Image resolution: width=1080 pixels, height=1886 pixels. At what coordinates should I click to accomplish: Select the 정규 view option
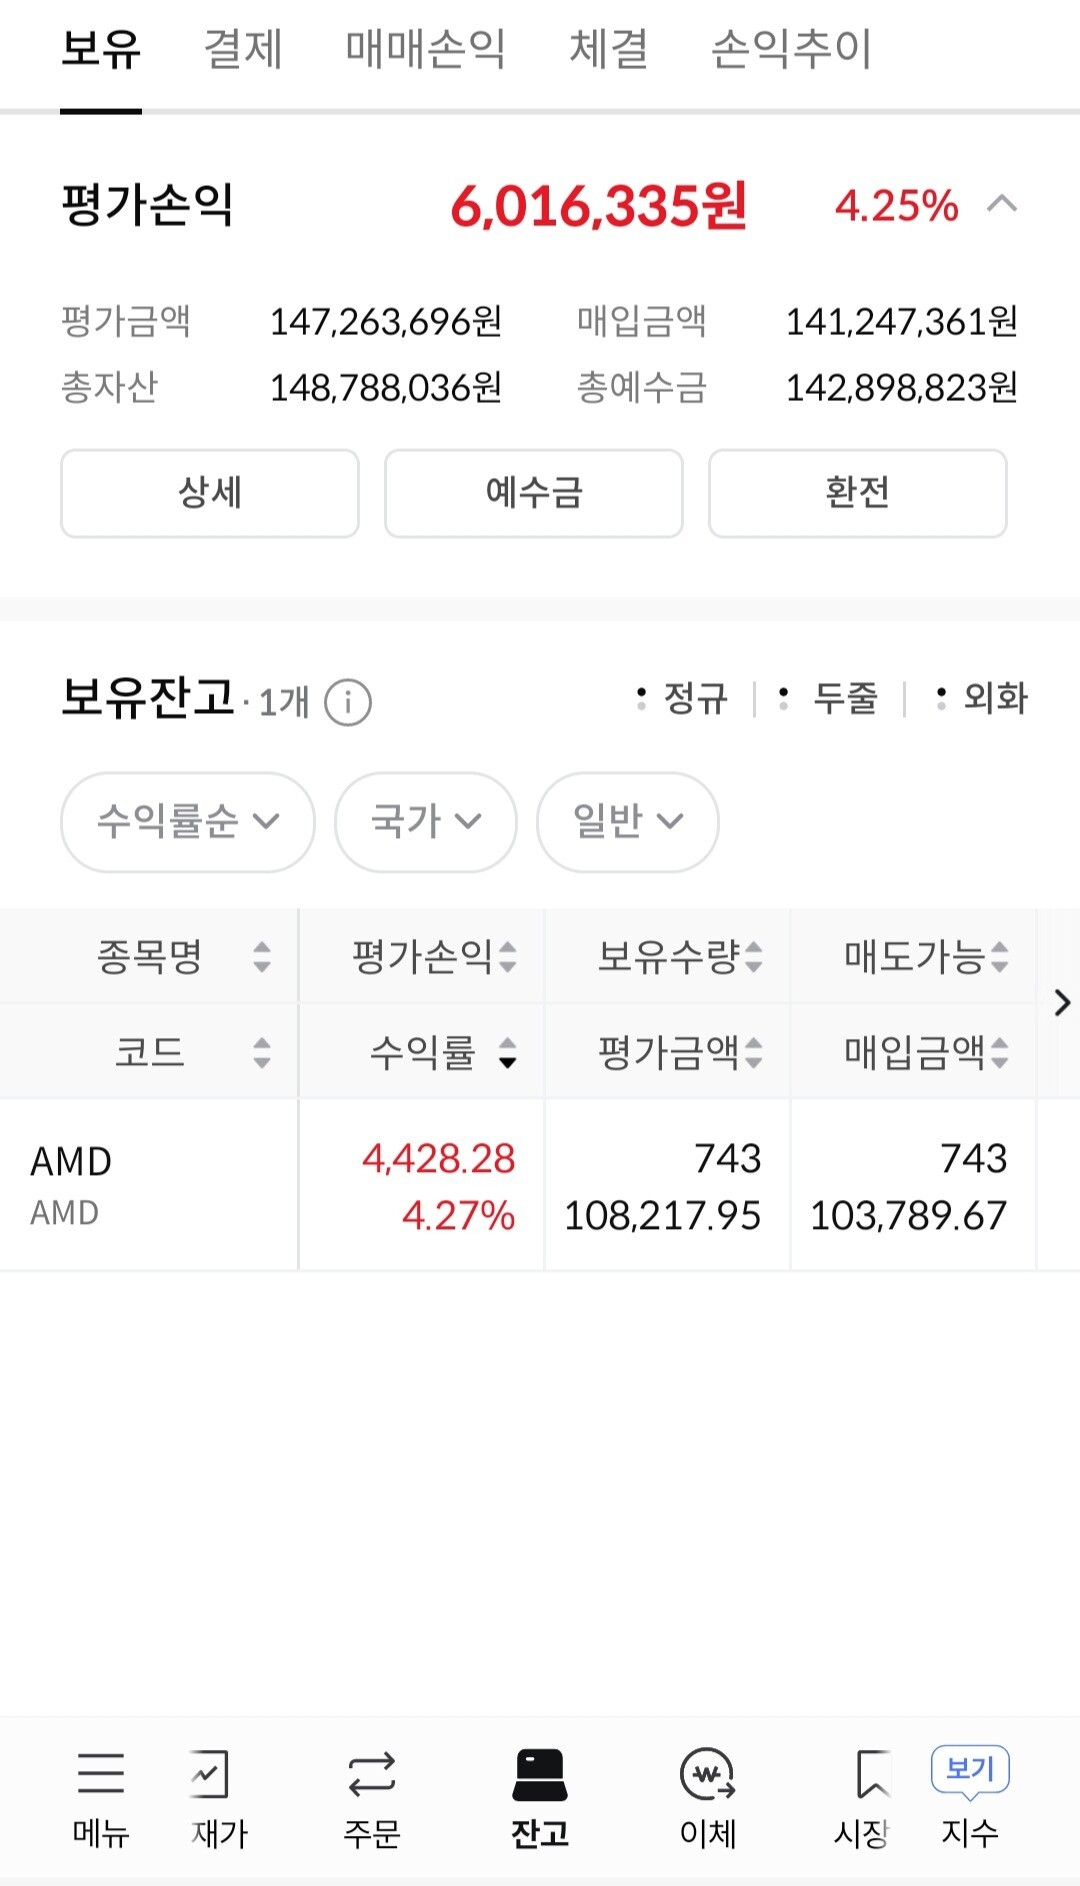(x=684, y=698)
